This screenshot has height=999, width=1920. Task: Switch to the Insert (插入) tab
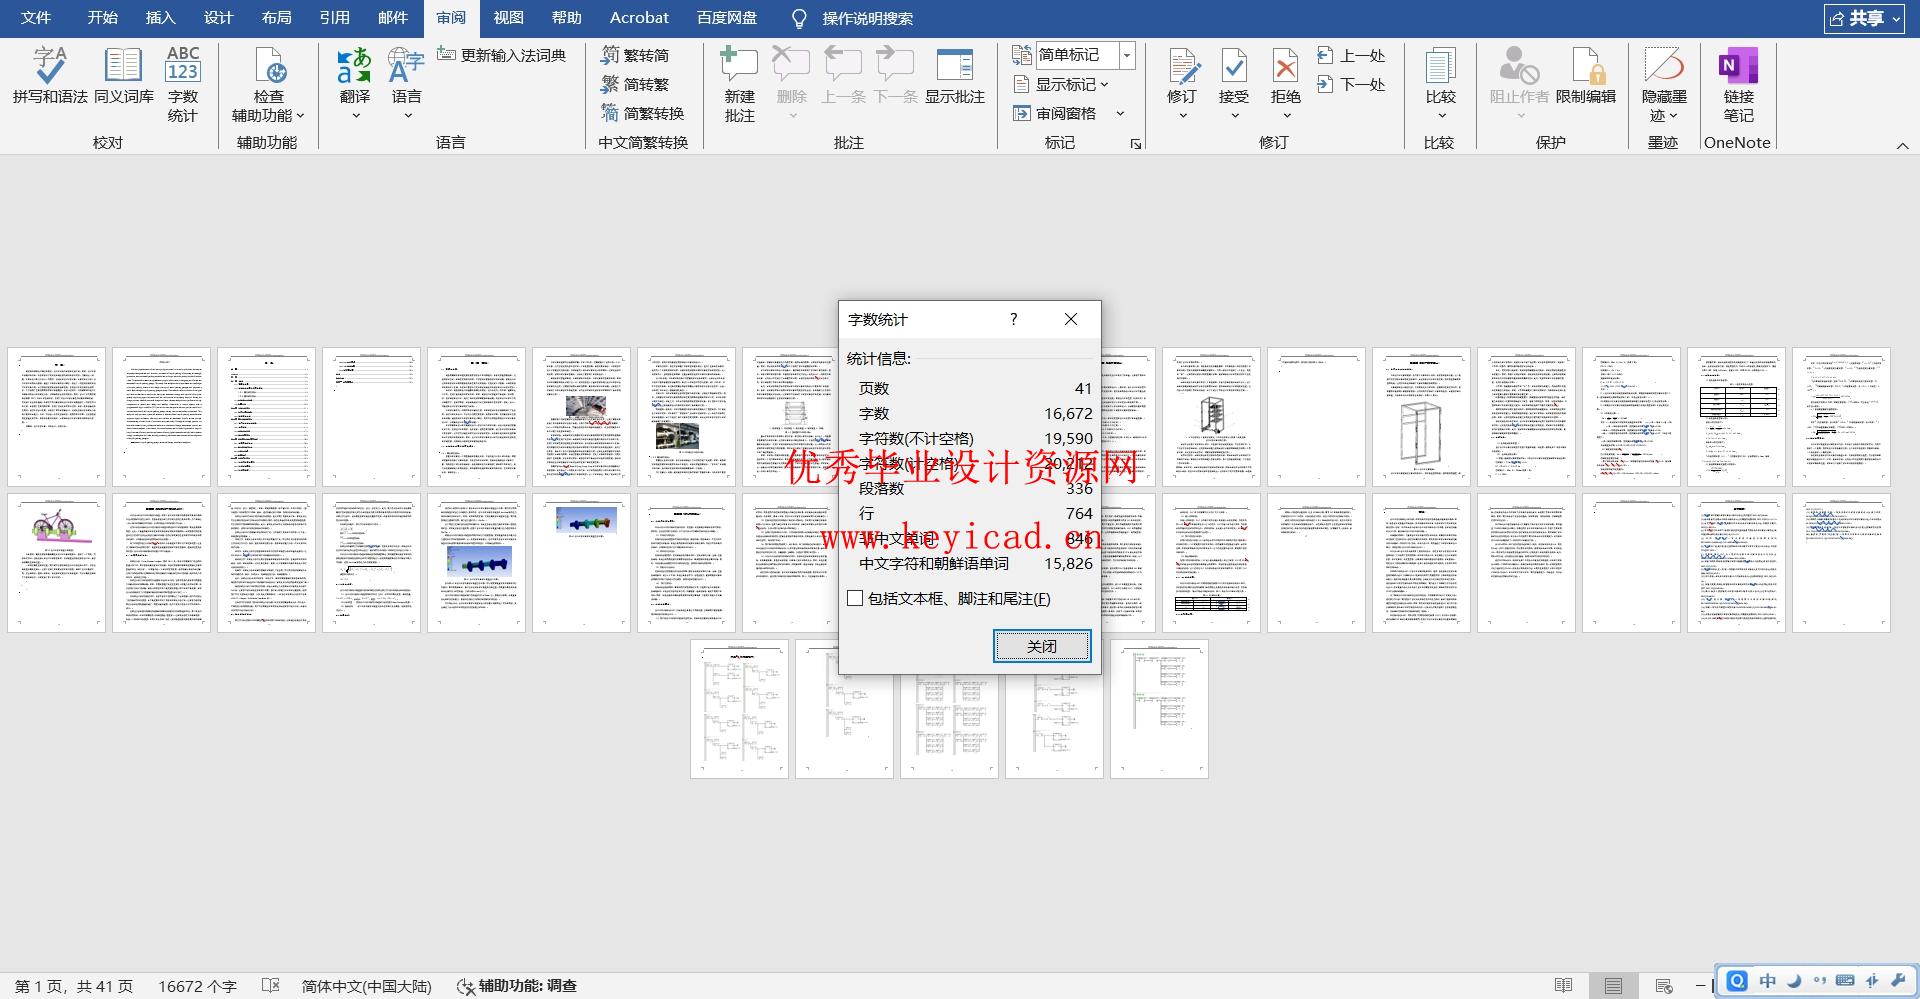[160, 18]
